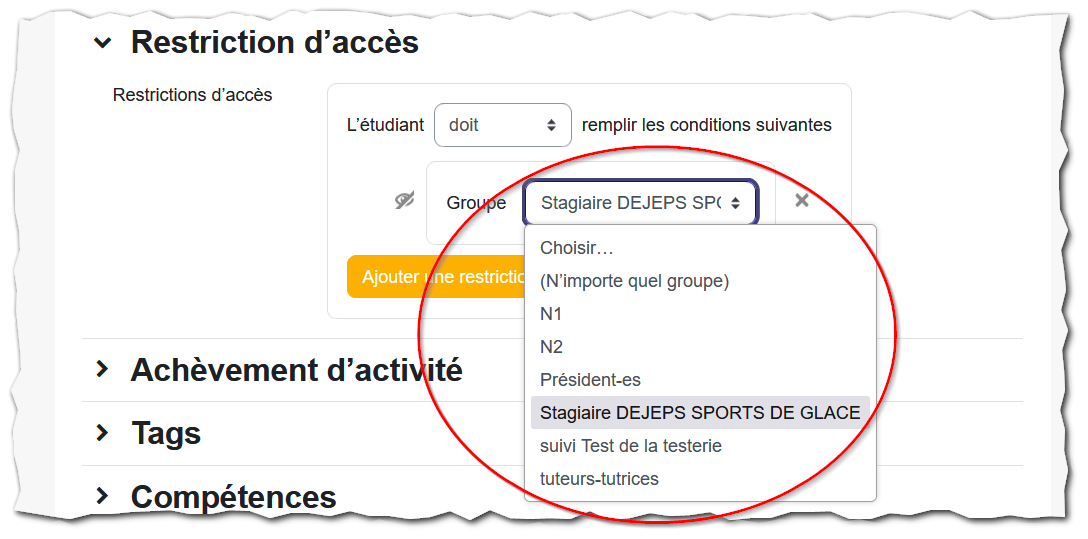1088x539 pixels.
Task: Open the 'doit' condition dropdown
Action: (x=502, y=125)
